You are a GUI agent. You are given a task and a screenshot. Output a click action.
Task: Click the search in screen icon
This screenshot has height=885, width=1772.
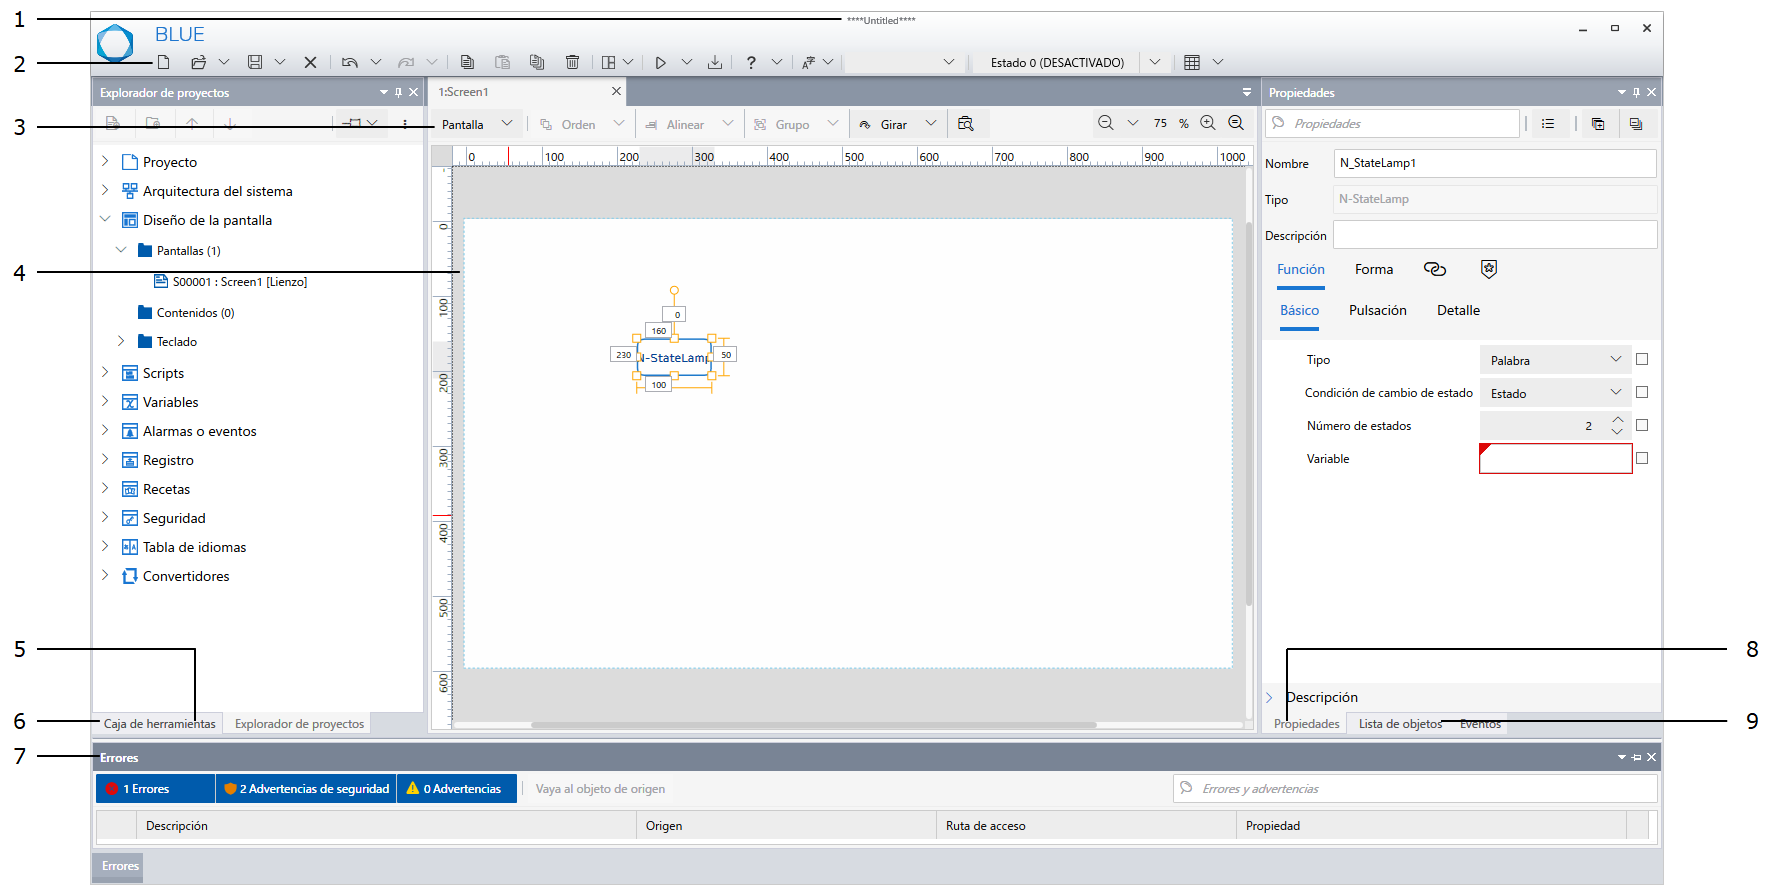[965, 124]
